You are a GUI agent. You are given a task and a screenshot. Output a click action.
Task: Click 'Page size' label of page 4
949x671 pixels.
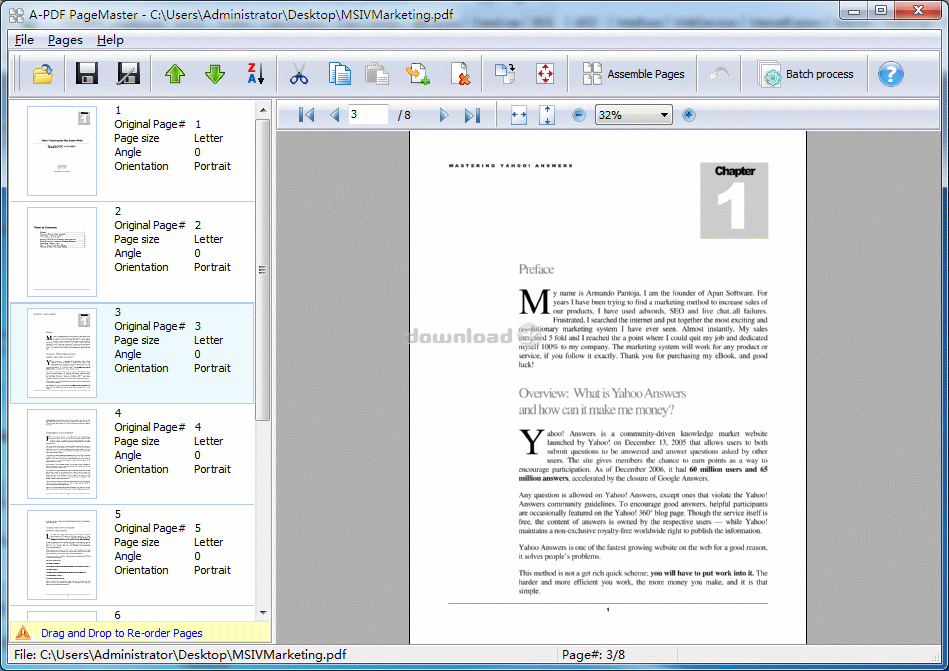coord(136,441)
